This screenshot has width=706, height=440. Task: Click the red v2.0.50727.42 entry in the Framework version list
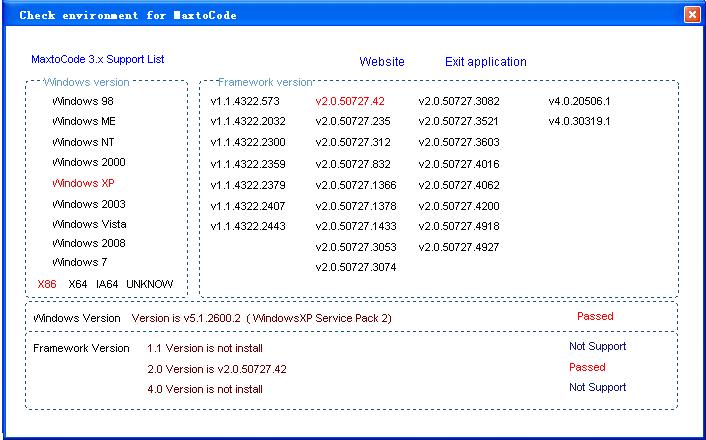350,101
